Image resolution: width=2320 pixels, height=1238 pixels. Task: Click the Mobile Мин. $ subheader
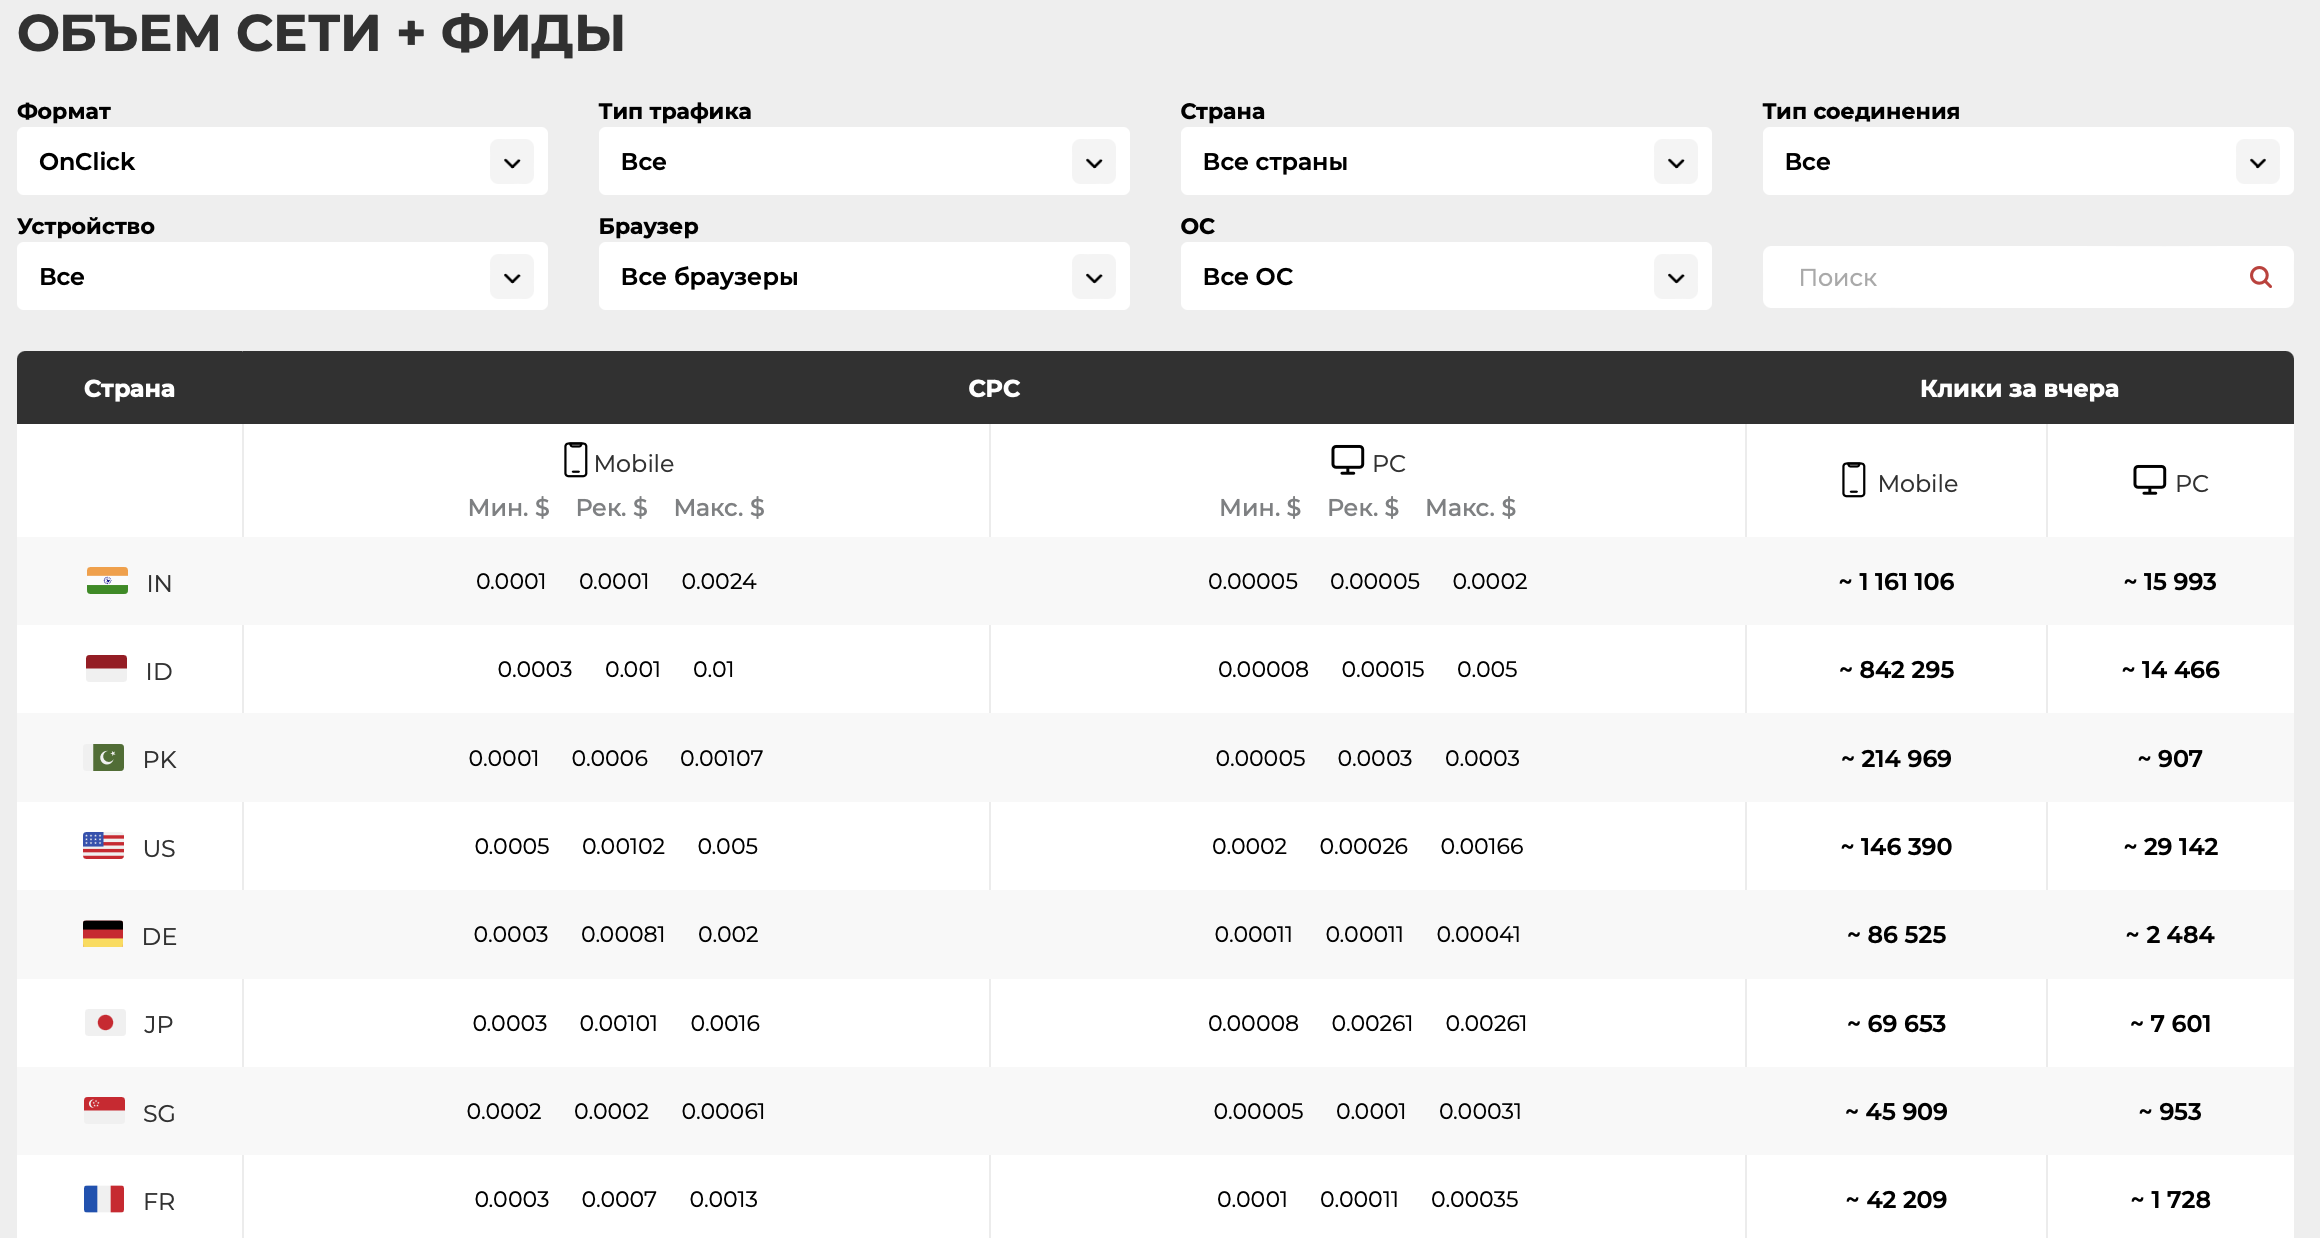coord(509,507)
